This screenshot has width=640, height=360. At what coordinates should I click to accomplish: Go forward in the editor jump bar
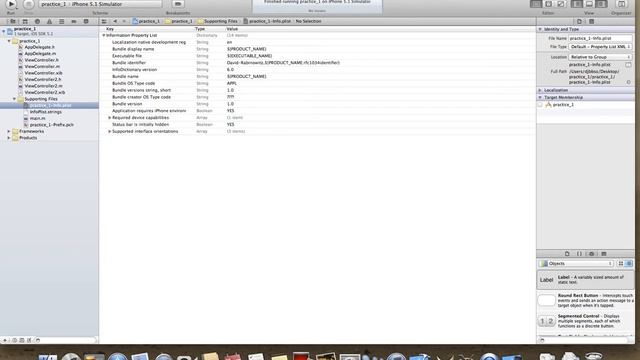point(124,21)
